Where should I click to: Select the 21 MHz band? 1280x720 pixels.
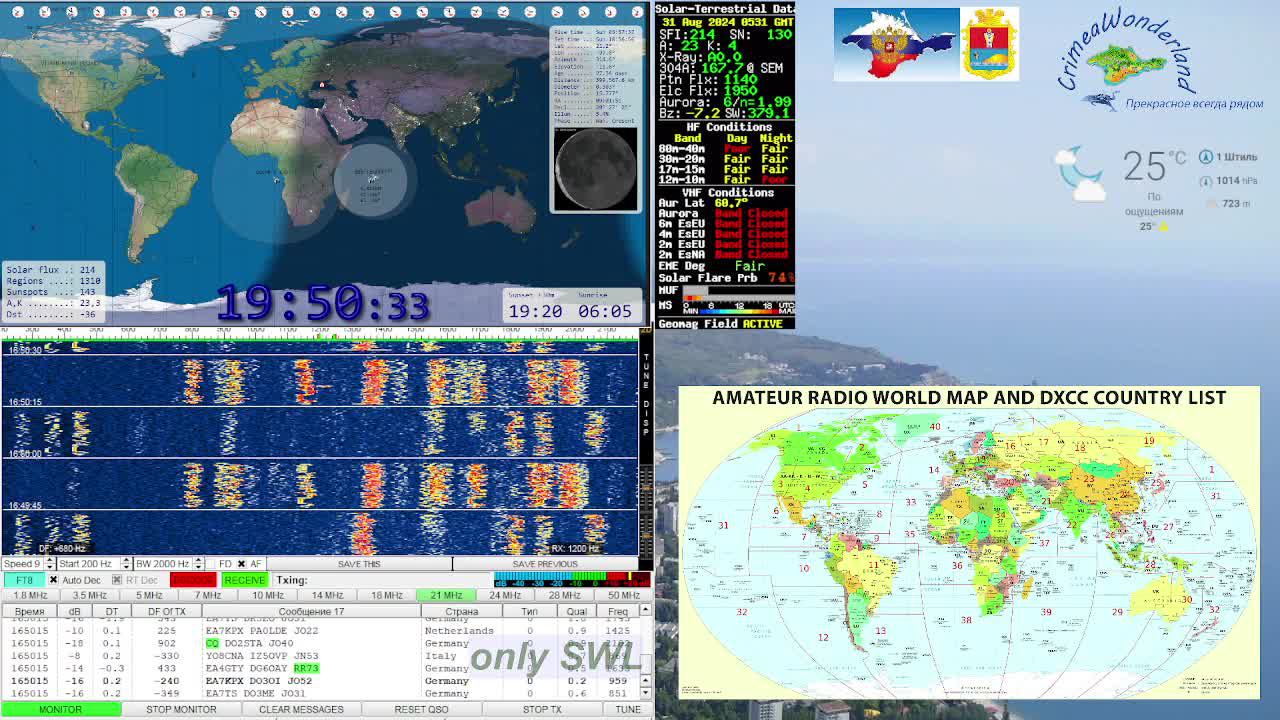coord(446,595)
